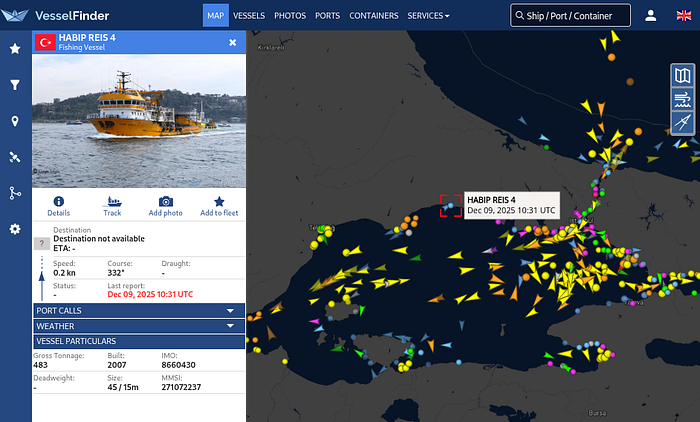
Task: Open vessel Details info icon
Action: [58, 206]
